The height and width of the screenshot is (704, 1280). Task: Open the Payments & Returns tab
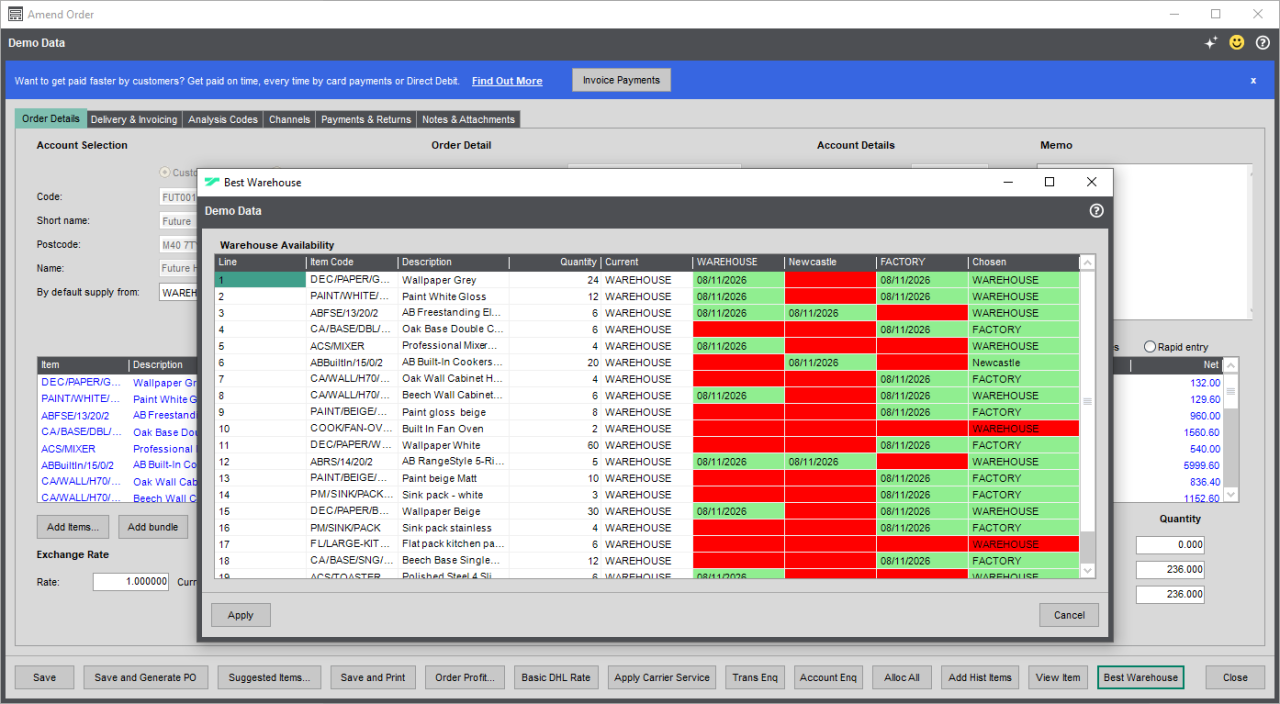[x=366, y=119]
